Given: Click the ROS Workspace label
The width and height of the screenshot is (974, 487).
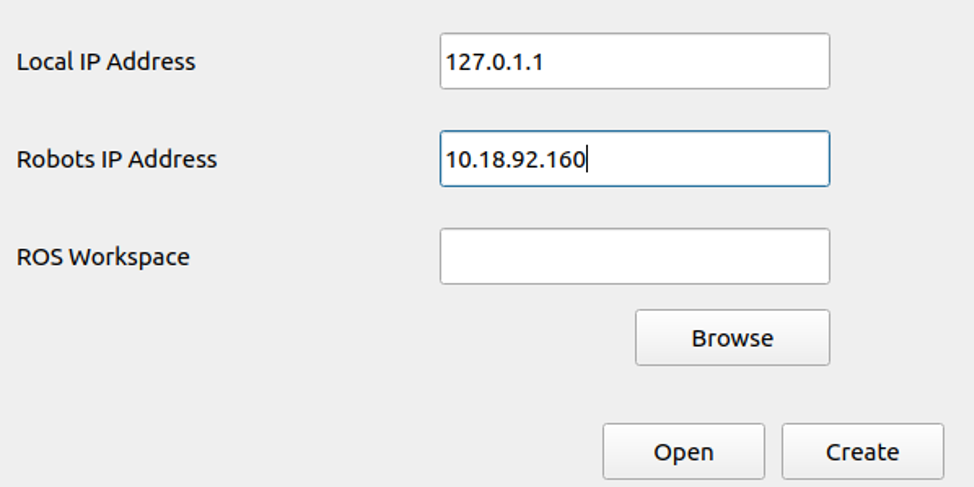Looking at the screenshot, I should 103,257.
